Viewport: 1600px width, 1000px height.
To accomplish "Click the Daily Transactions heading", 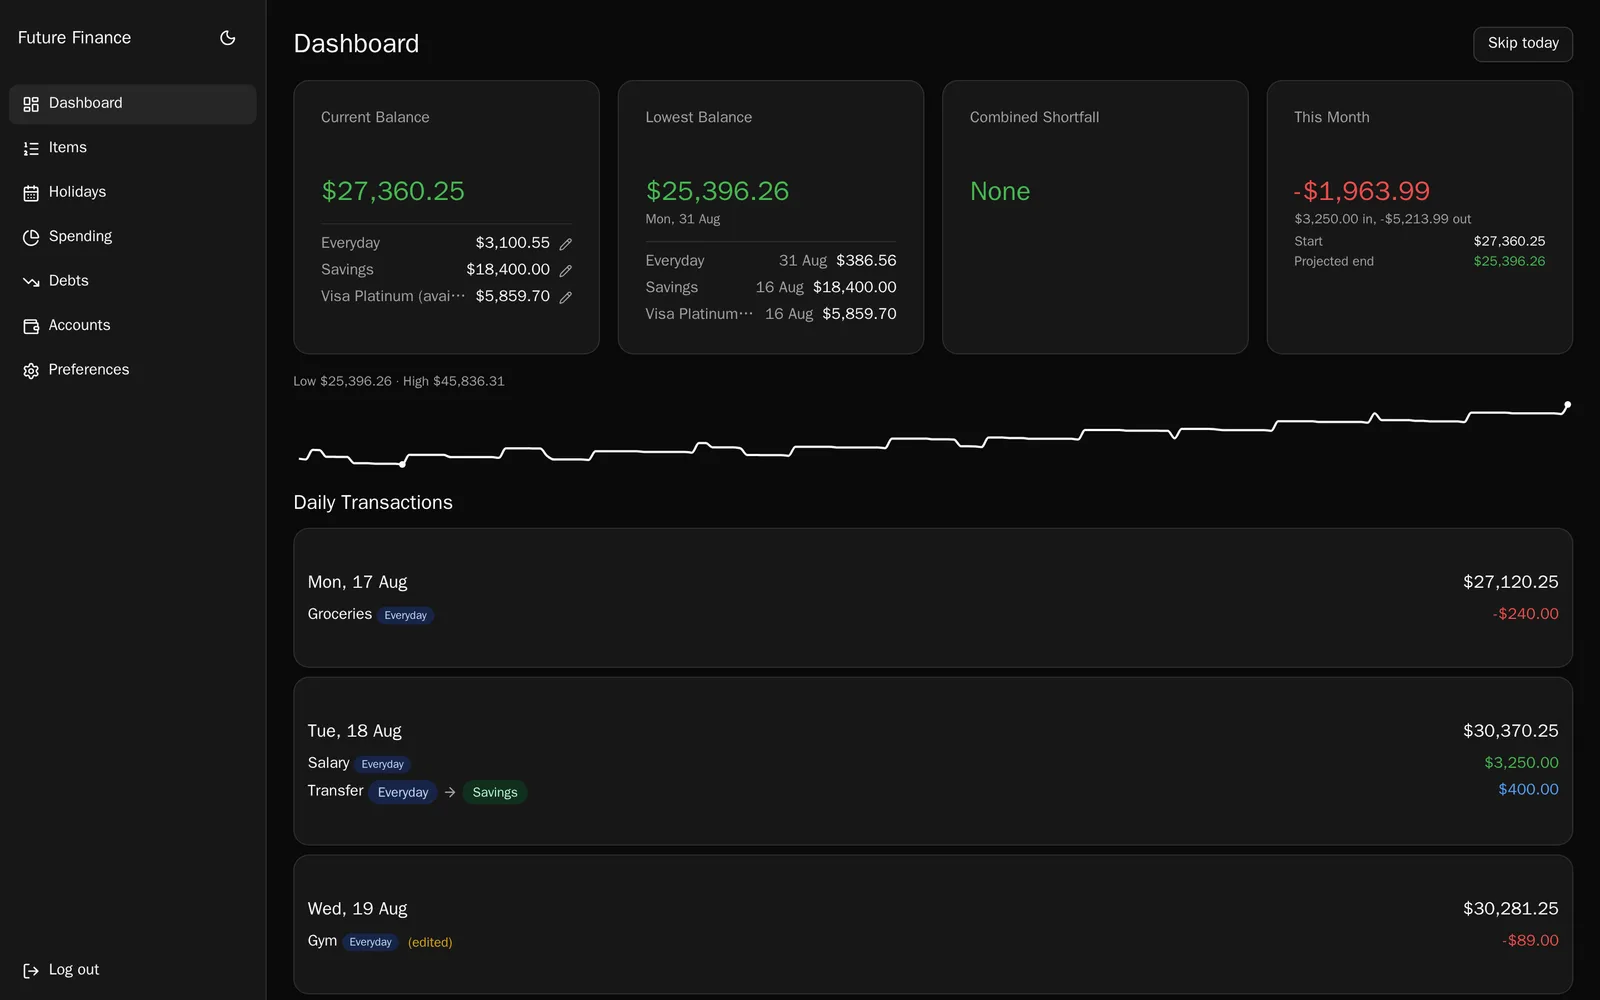I will coord(373,503).
